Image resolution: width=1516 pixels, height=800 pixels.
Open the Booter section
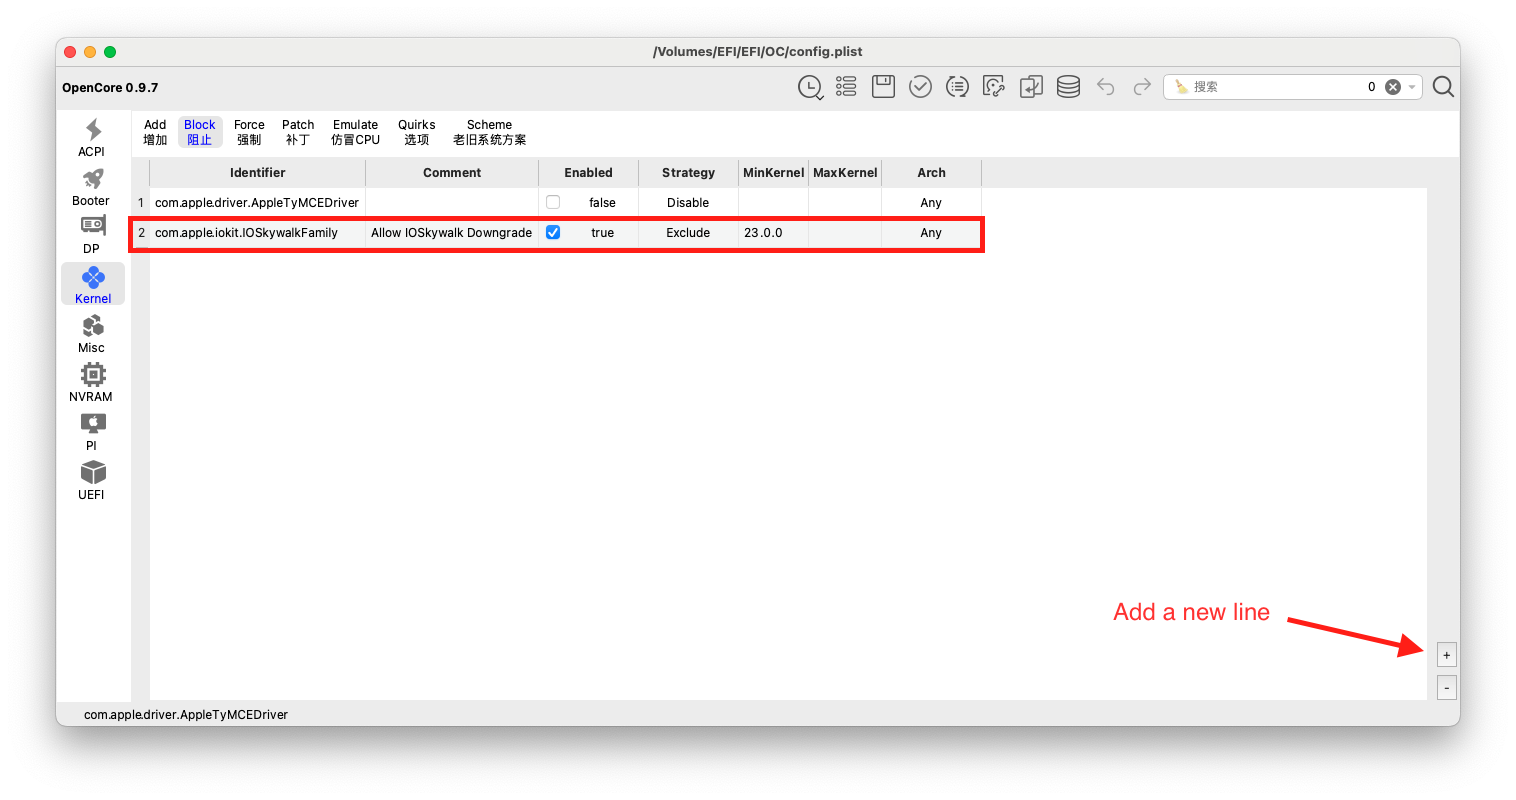(92, 186)
